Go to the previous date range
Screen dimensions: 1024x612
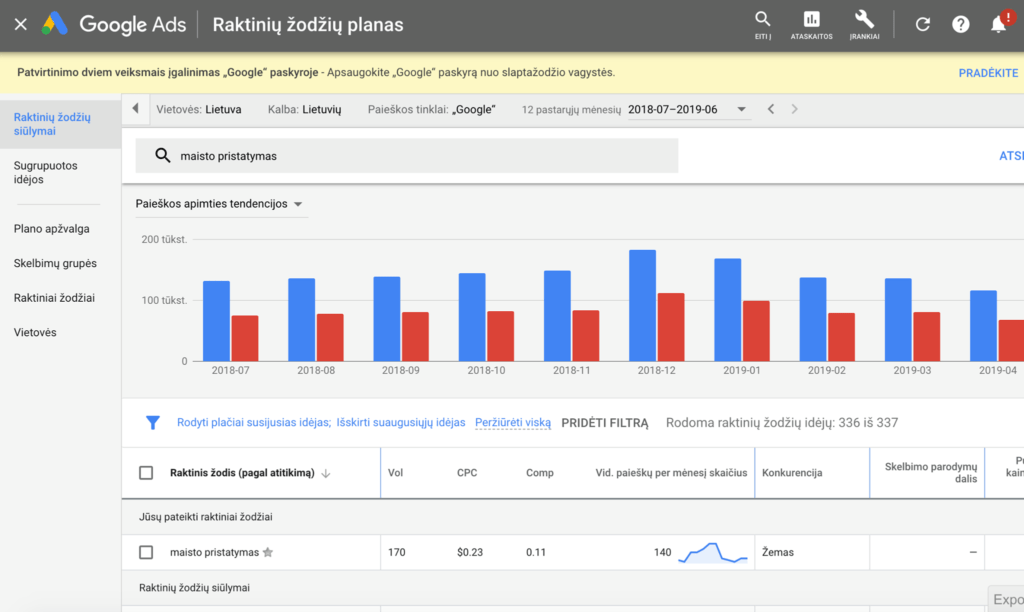click(771, 109)
